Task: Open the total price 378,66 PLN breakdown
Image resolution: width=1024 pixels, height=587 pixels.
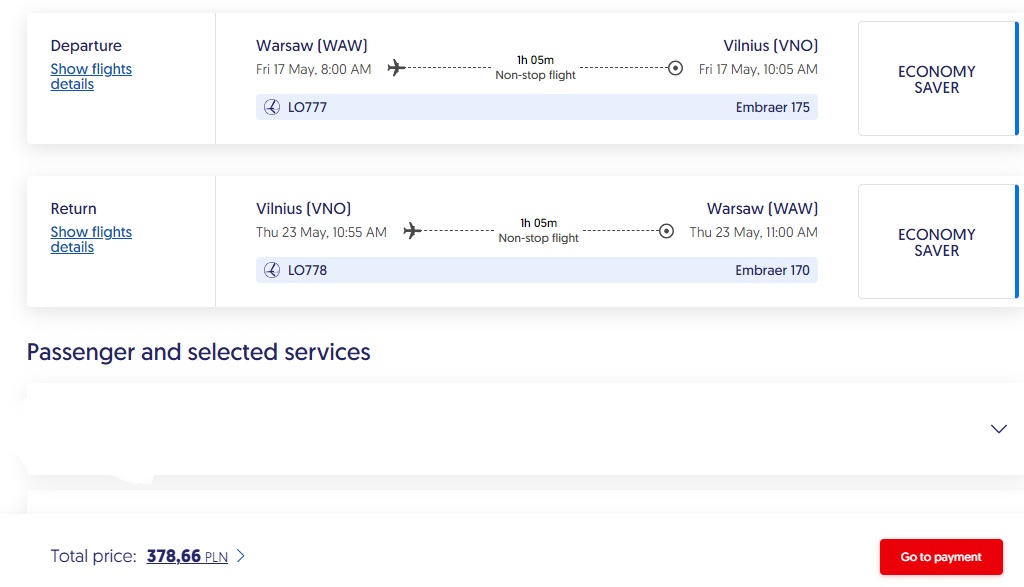Action: [186, 556]
